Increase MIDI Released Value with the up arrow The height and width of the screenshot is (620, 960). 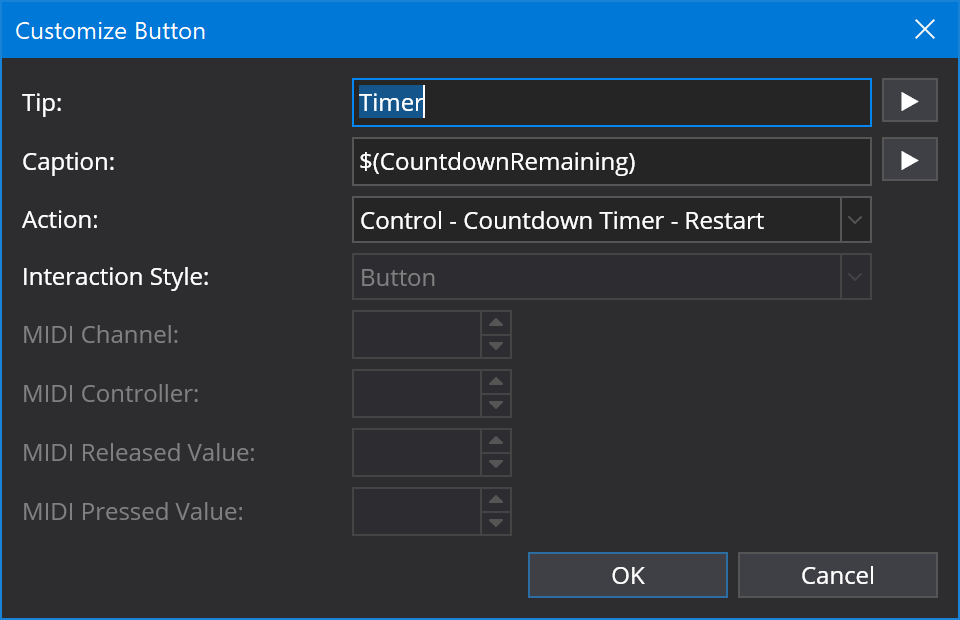click(x=497, y=442)
